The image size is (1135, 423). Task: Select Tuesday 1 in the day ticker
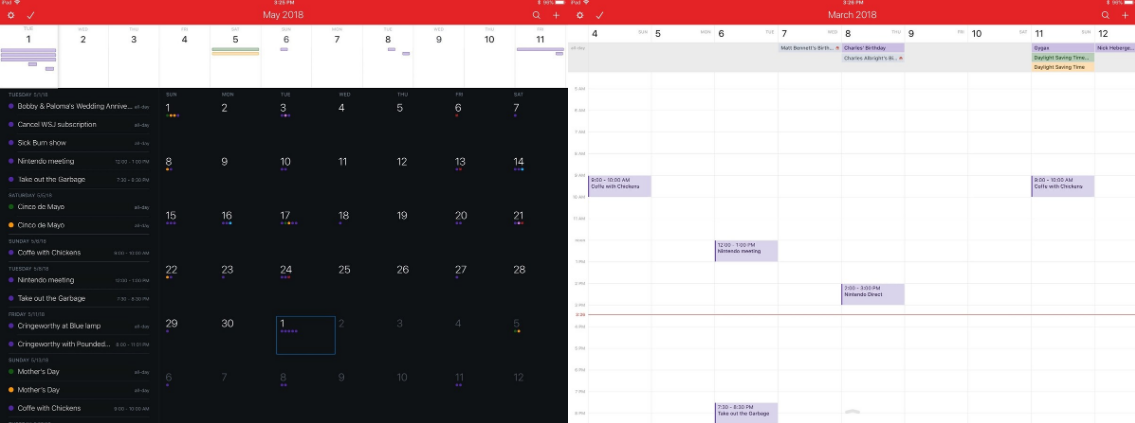pos(29,56)
